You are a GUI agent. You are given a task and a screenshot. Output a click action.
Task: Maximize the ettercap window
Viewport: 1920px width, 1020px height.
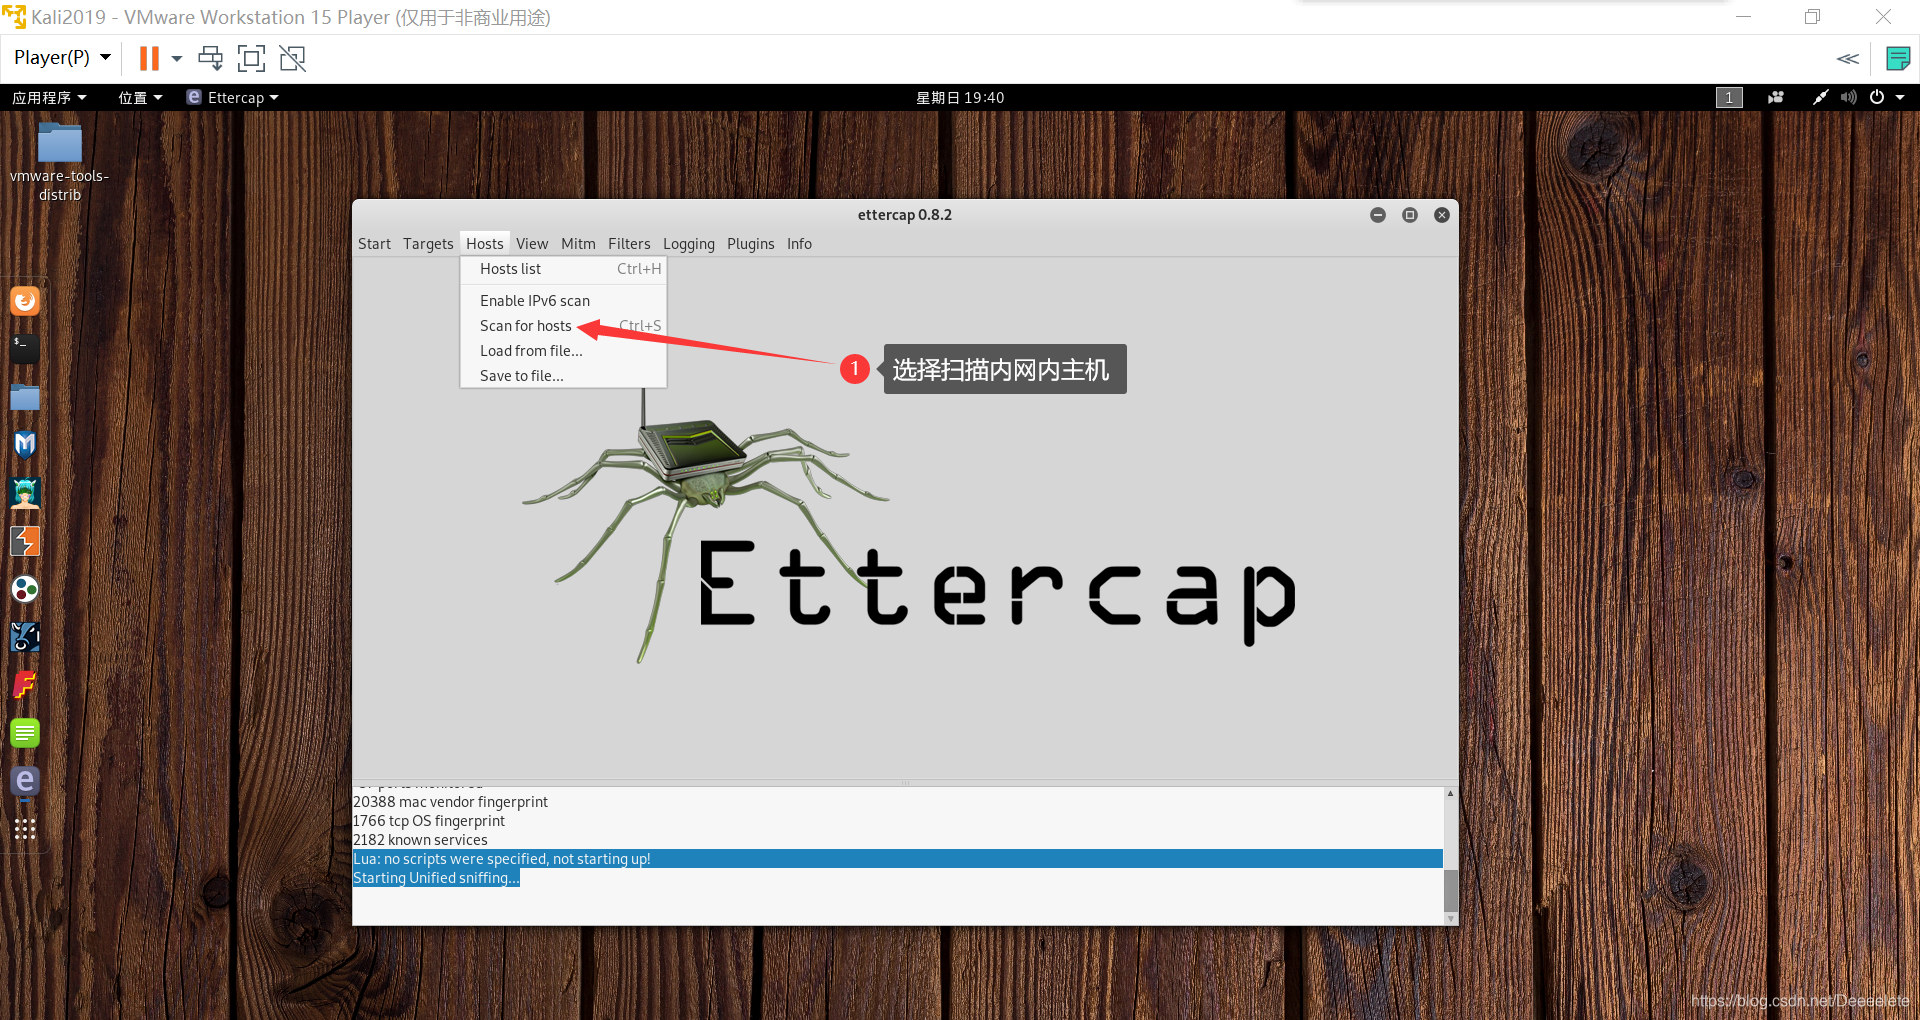click(x=1410, y=215)
